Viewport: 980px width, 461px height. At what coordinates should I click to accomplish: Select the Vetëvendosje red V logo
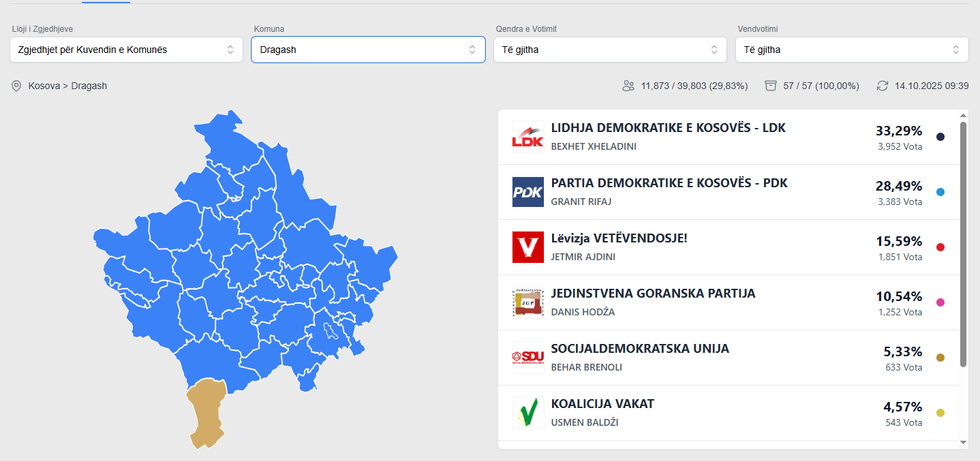click(x=527, y=247)
